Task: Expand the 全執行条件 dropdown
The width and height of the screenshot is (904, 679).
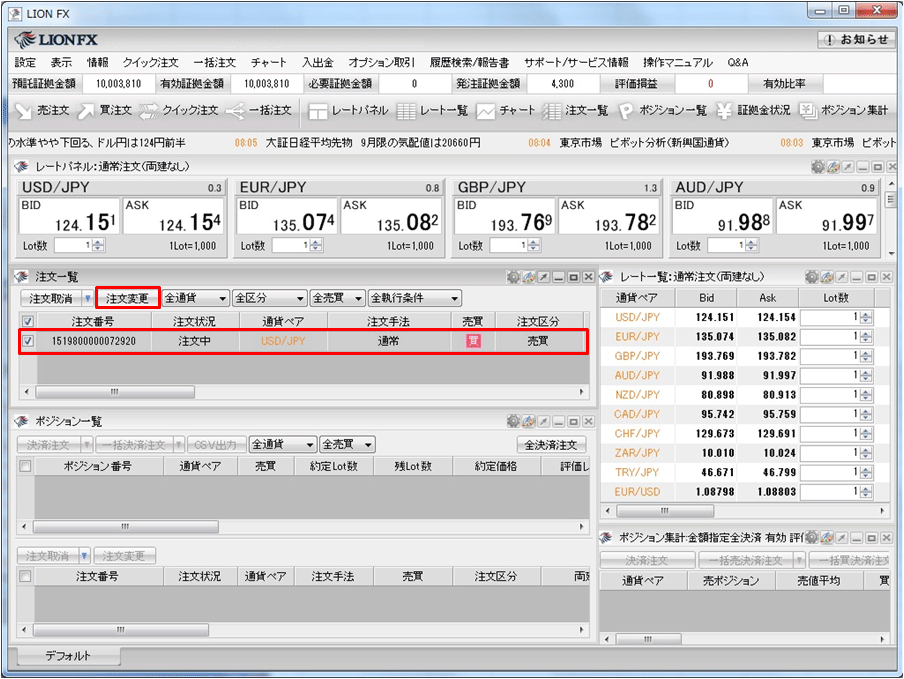Action: click(x=415, y=298)
